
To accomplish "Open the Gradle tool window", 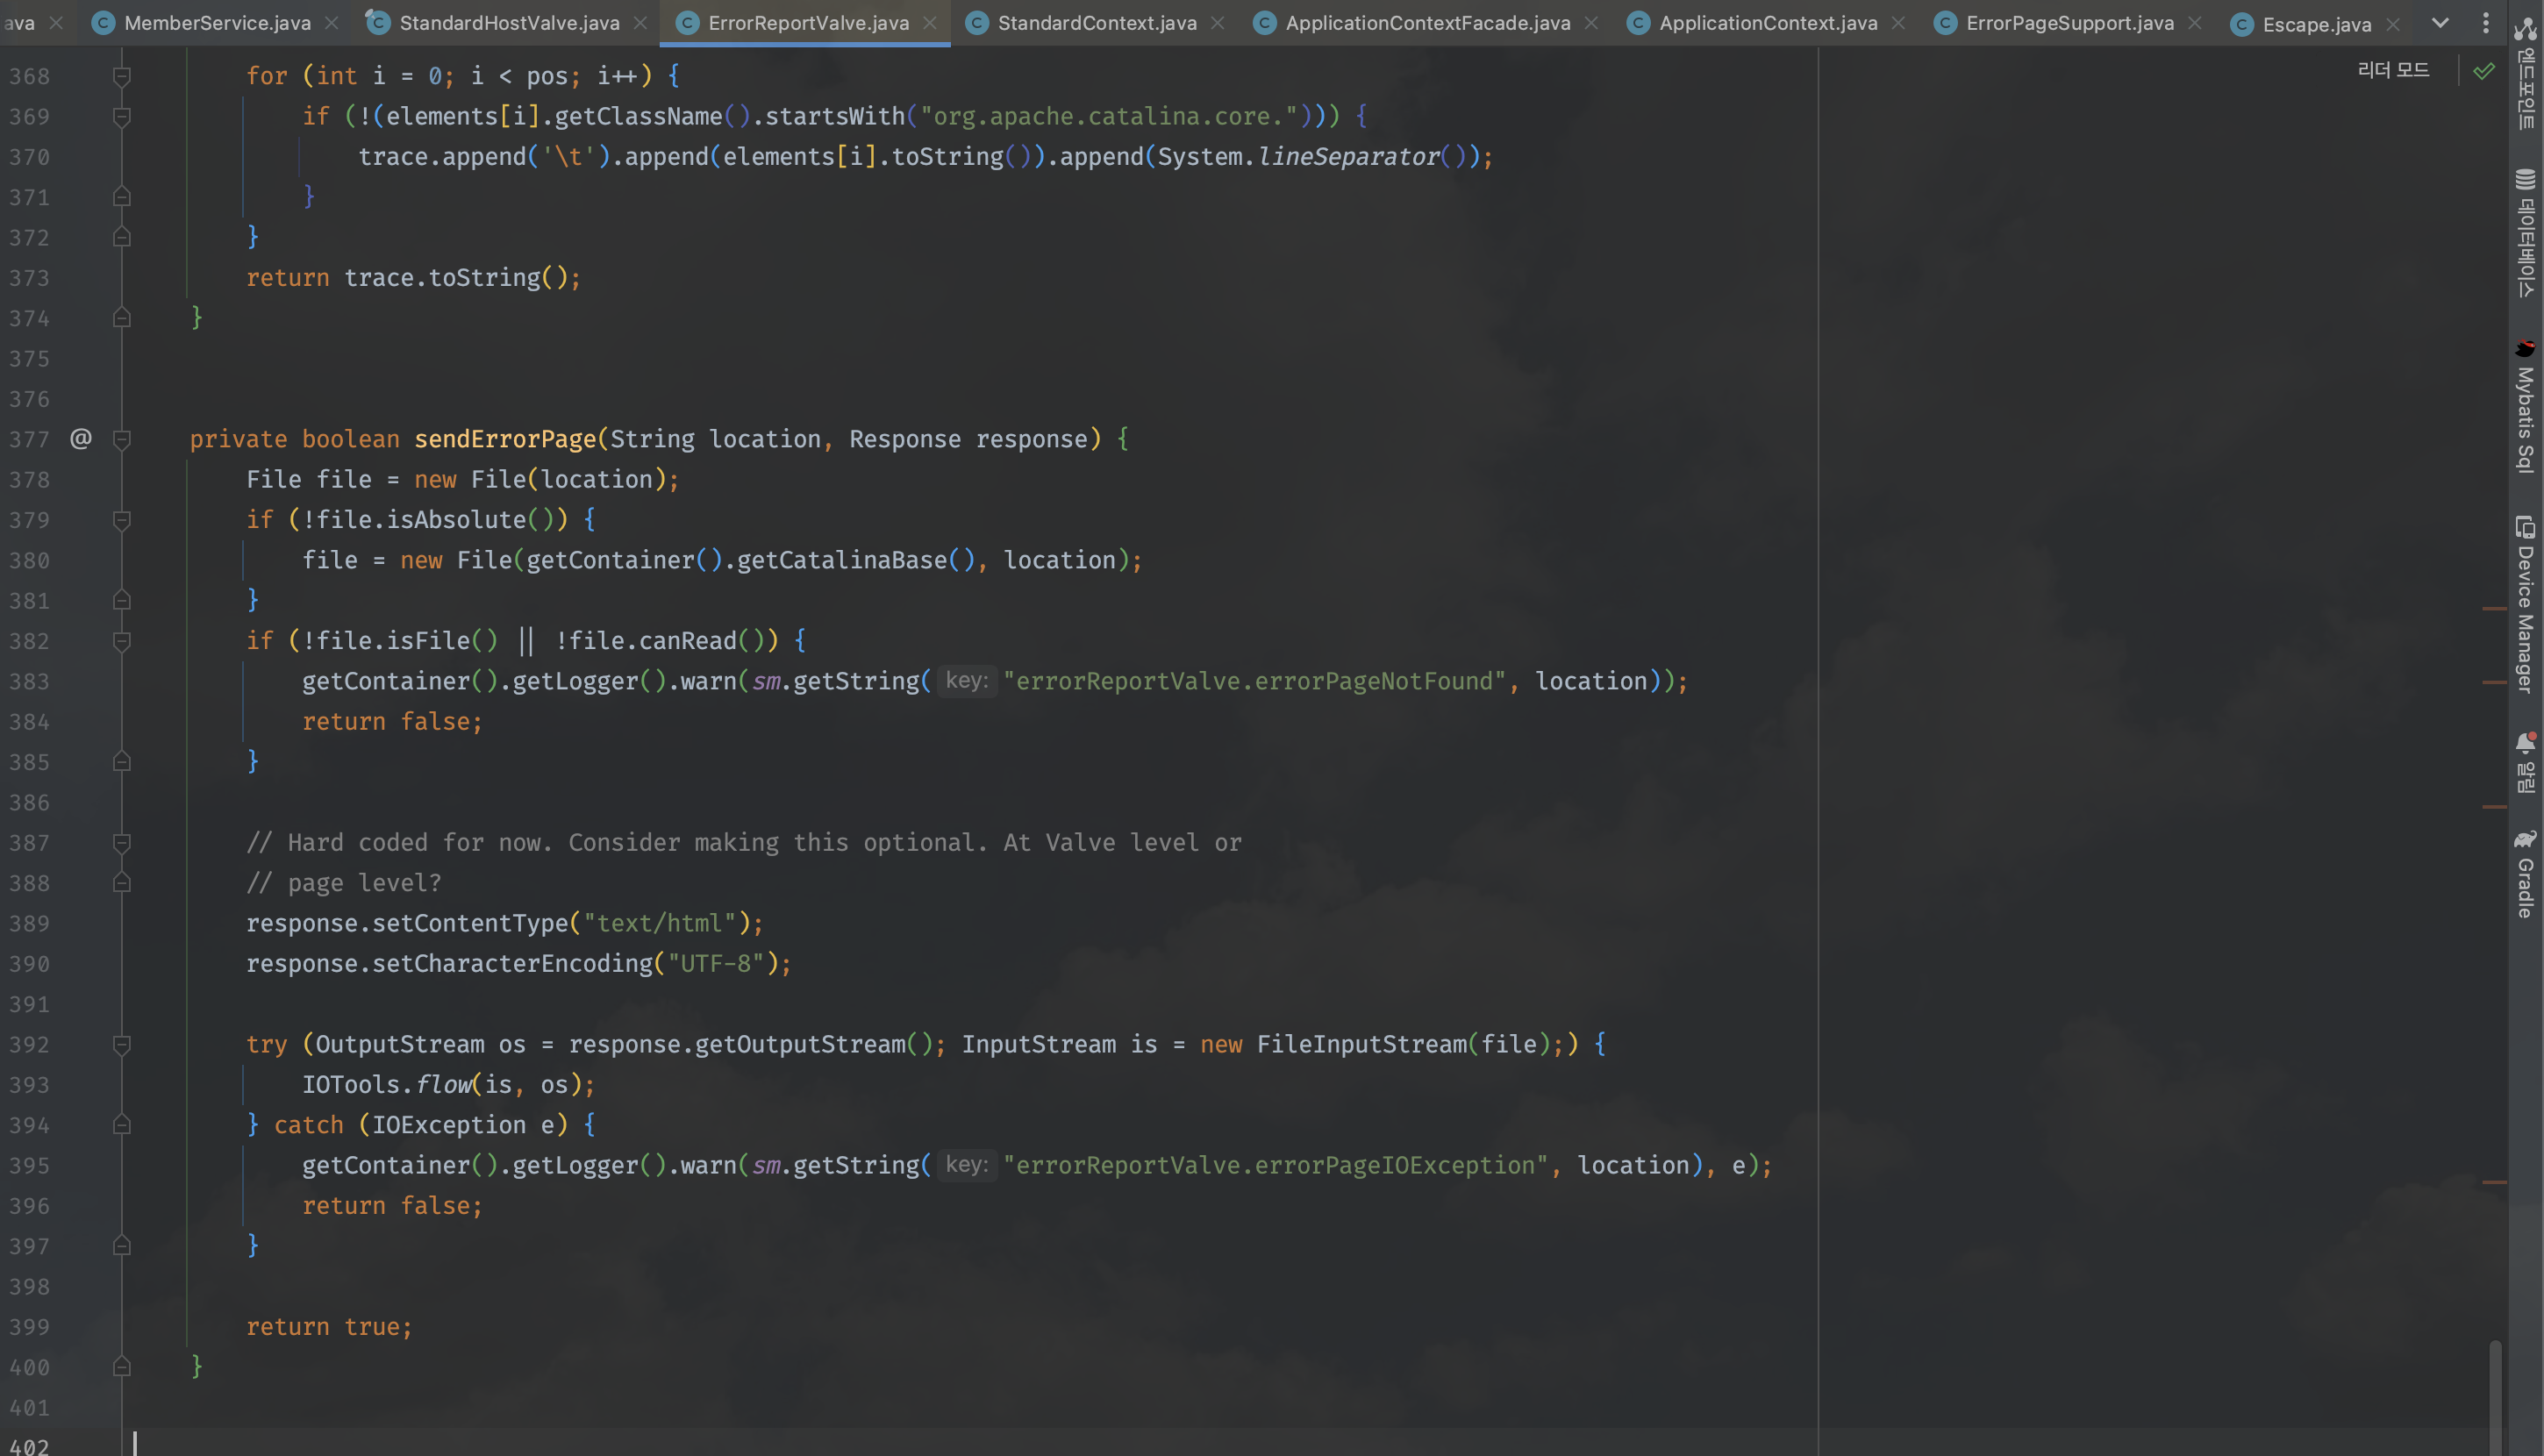I will (2526, 874).
